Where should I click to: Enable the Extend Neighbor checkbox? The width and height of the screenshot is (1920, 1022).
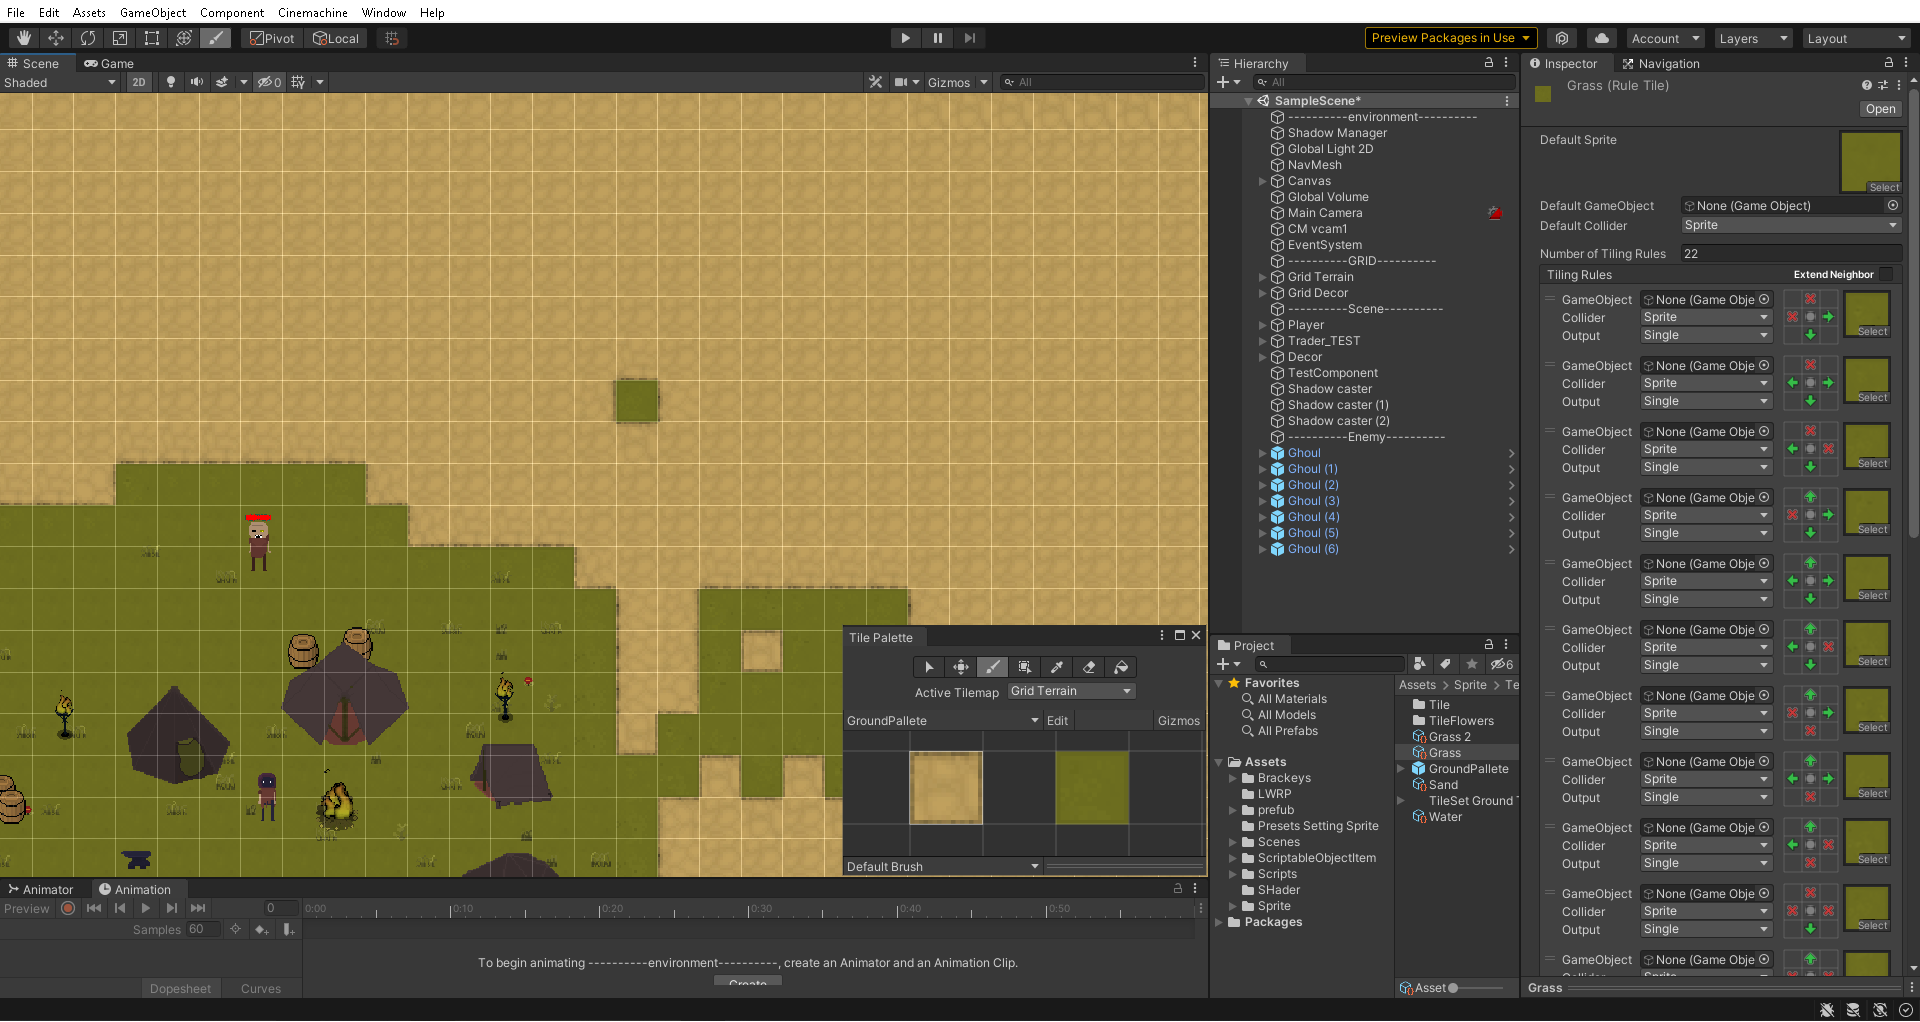point(1885,274)
